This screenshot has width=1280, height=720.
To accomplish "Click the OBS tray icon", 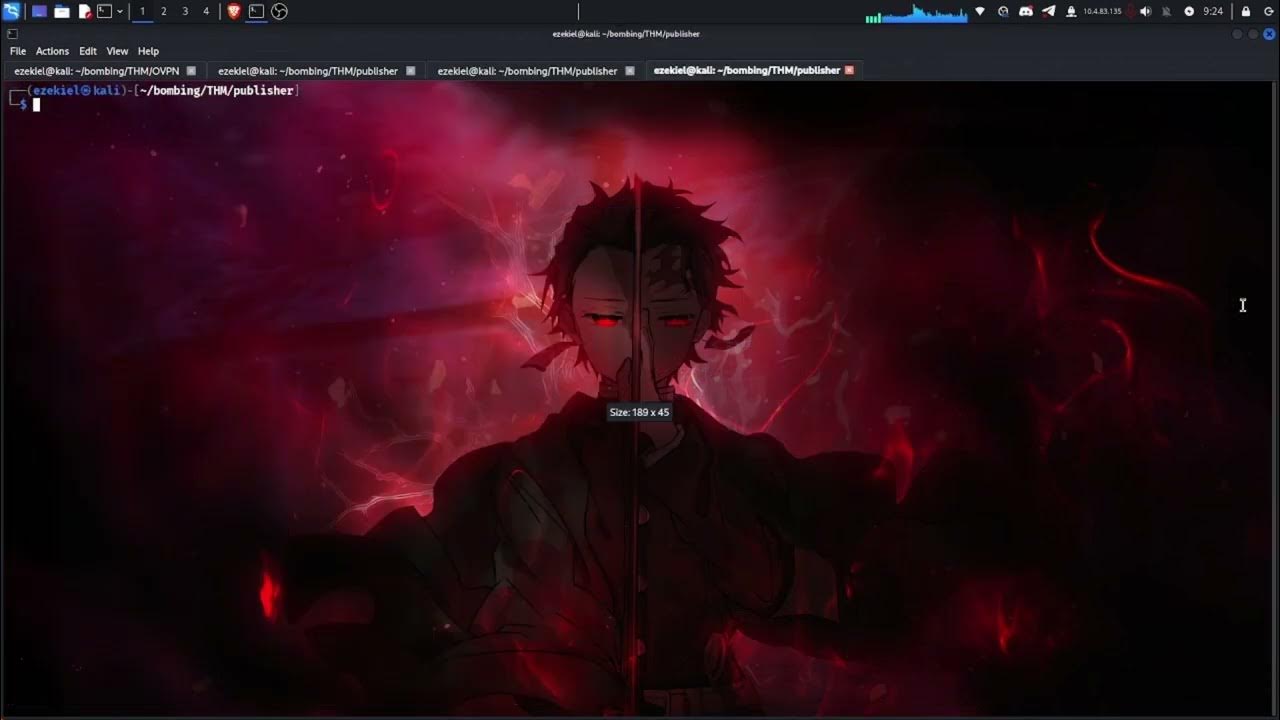I will point(1003,11).
